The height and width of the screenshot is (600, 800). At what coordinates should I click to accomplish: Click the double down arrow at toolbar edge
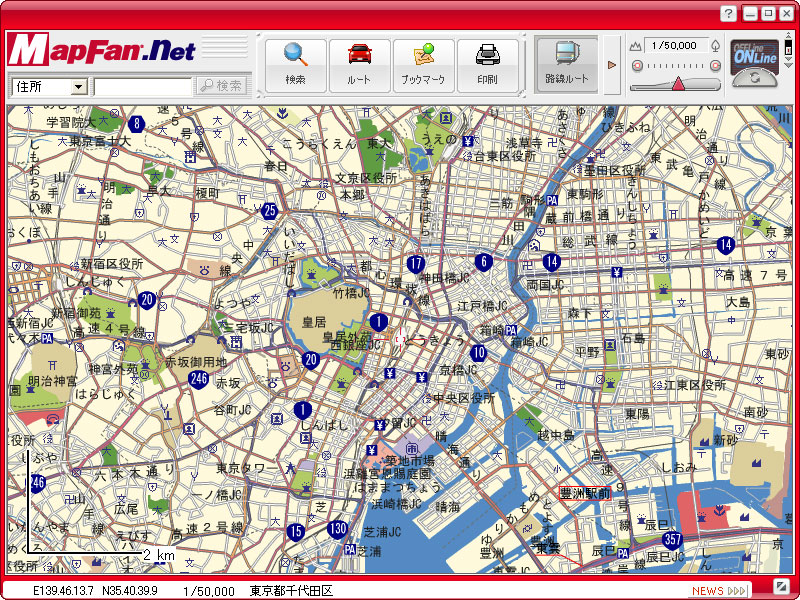click(789, 64)
